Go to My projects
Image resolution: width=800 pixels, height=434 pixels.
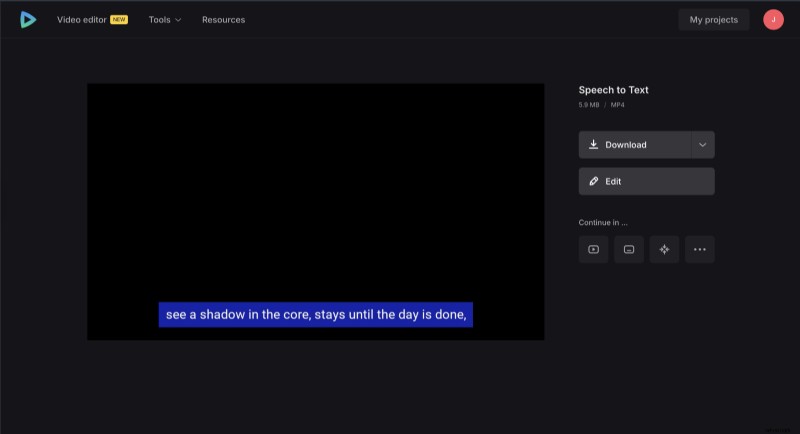point(713,19)
